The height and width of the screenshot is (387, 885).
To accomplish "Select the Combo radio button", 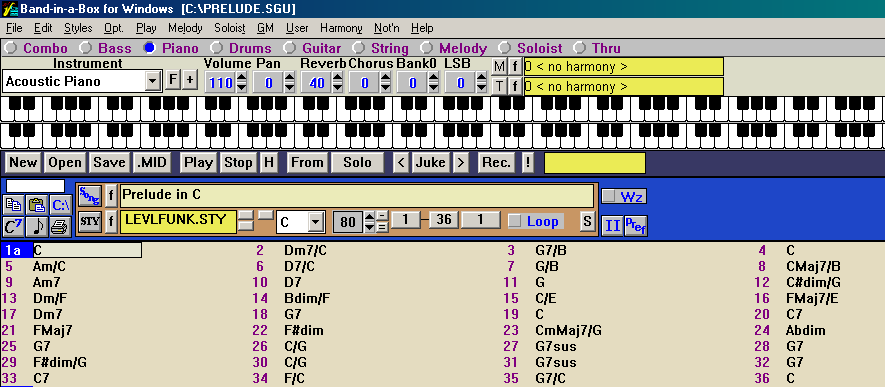I will click(x=11, y=48).
